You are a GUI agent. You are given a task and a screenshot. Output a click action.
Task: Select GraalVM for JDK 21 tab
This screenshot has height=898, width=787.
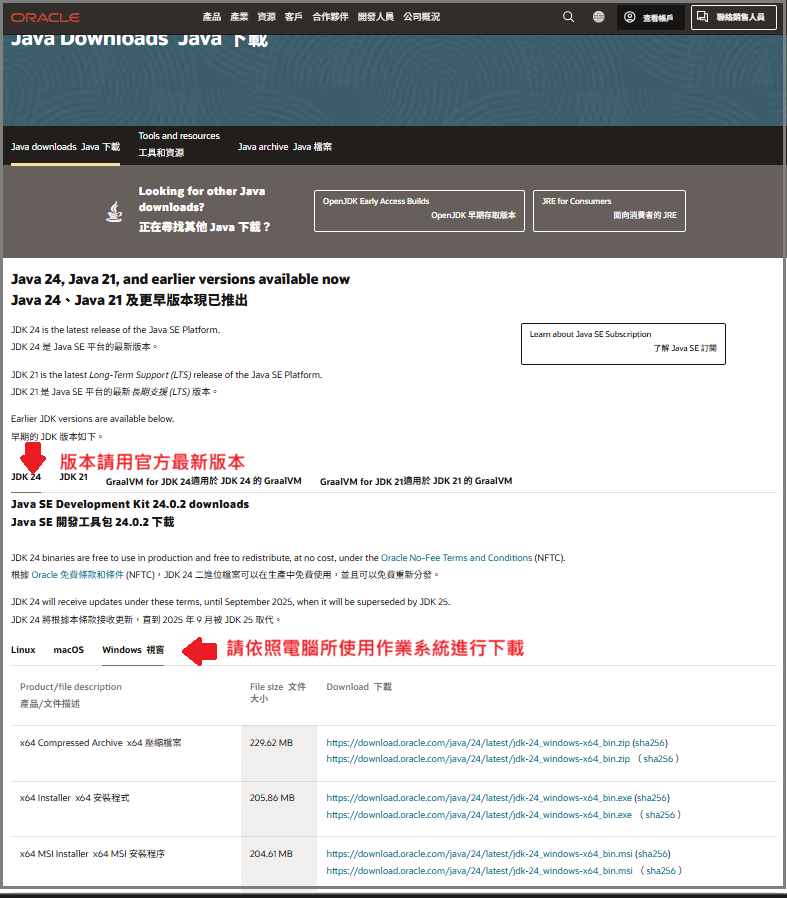(416, 481)
